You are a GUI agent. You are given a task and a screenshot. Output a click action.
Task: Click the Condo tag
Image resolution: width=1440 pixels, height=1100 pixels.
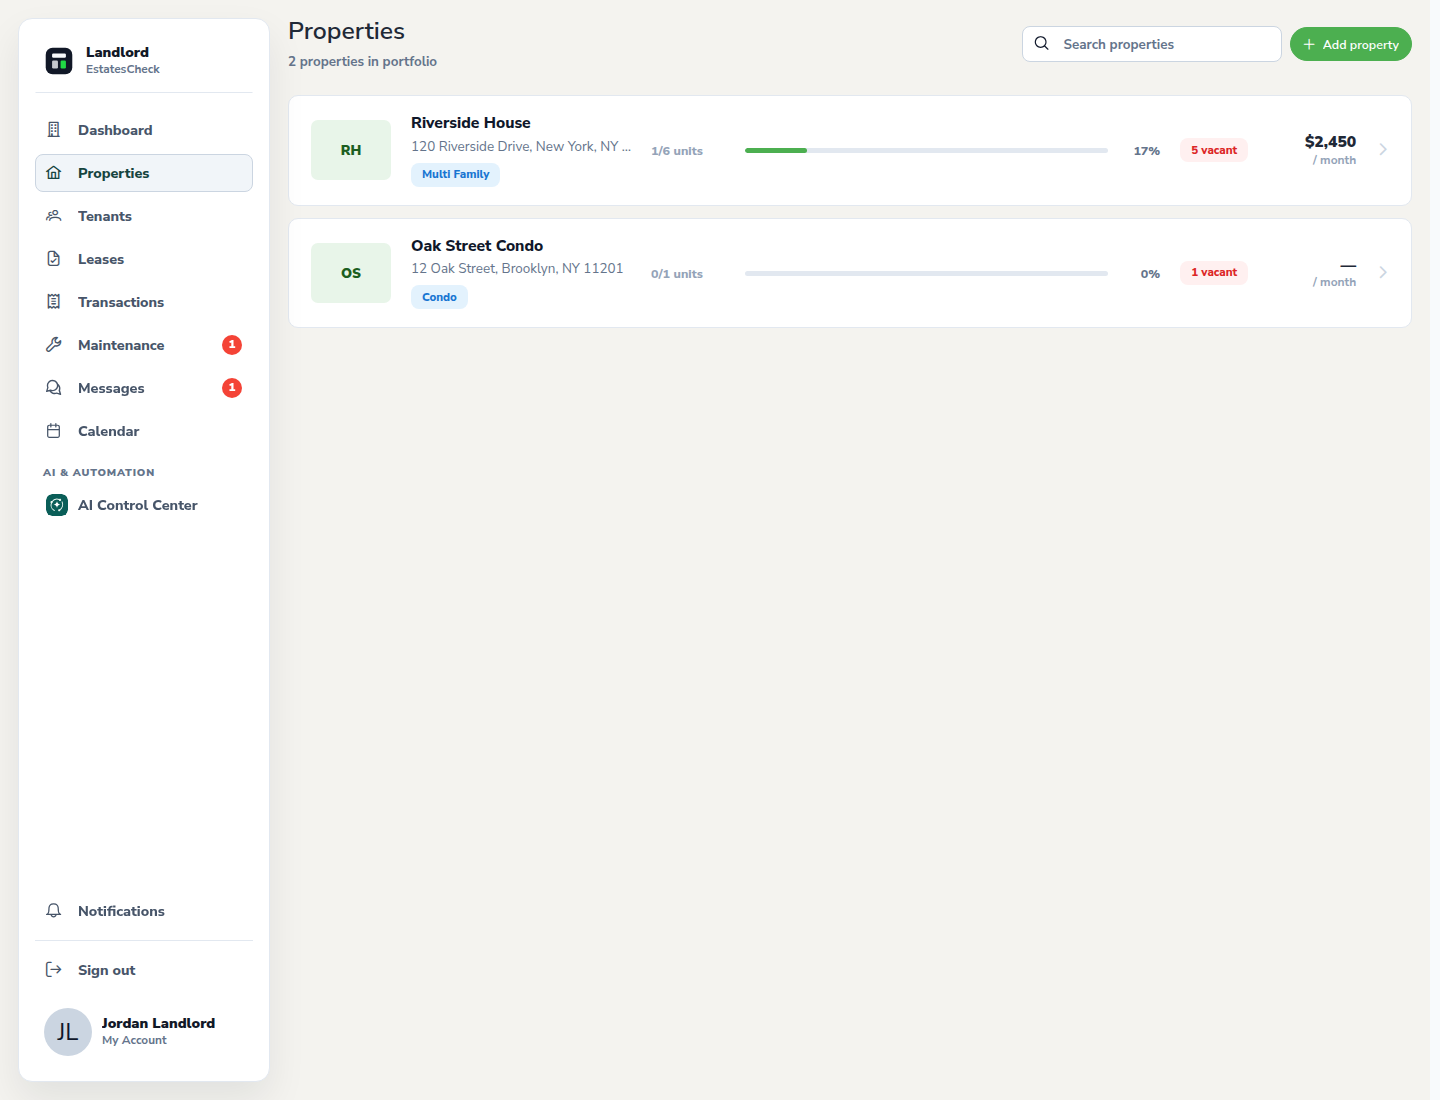point(439,297)
